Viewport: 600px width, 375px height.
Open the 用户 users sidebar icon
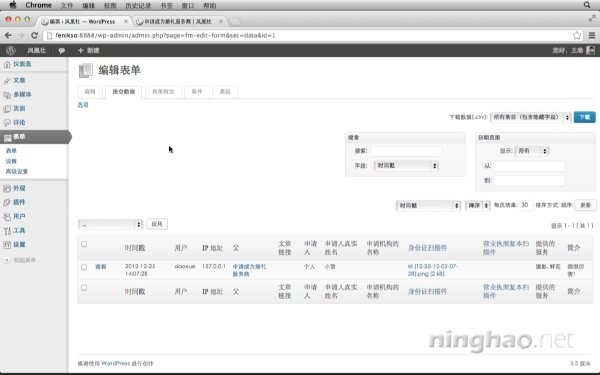click(7, 217)
